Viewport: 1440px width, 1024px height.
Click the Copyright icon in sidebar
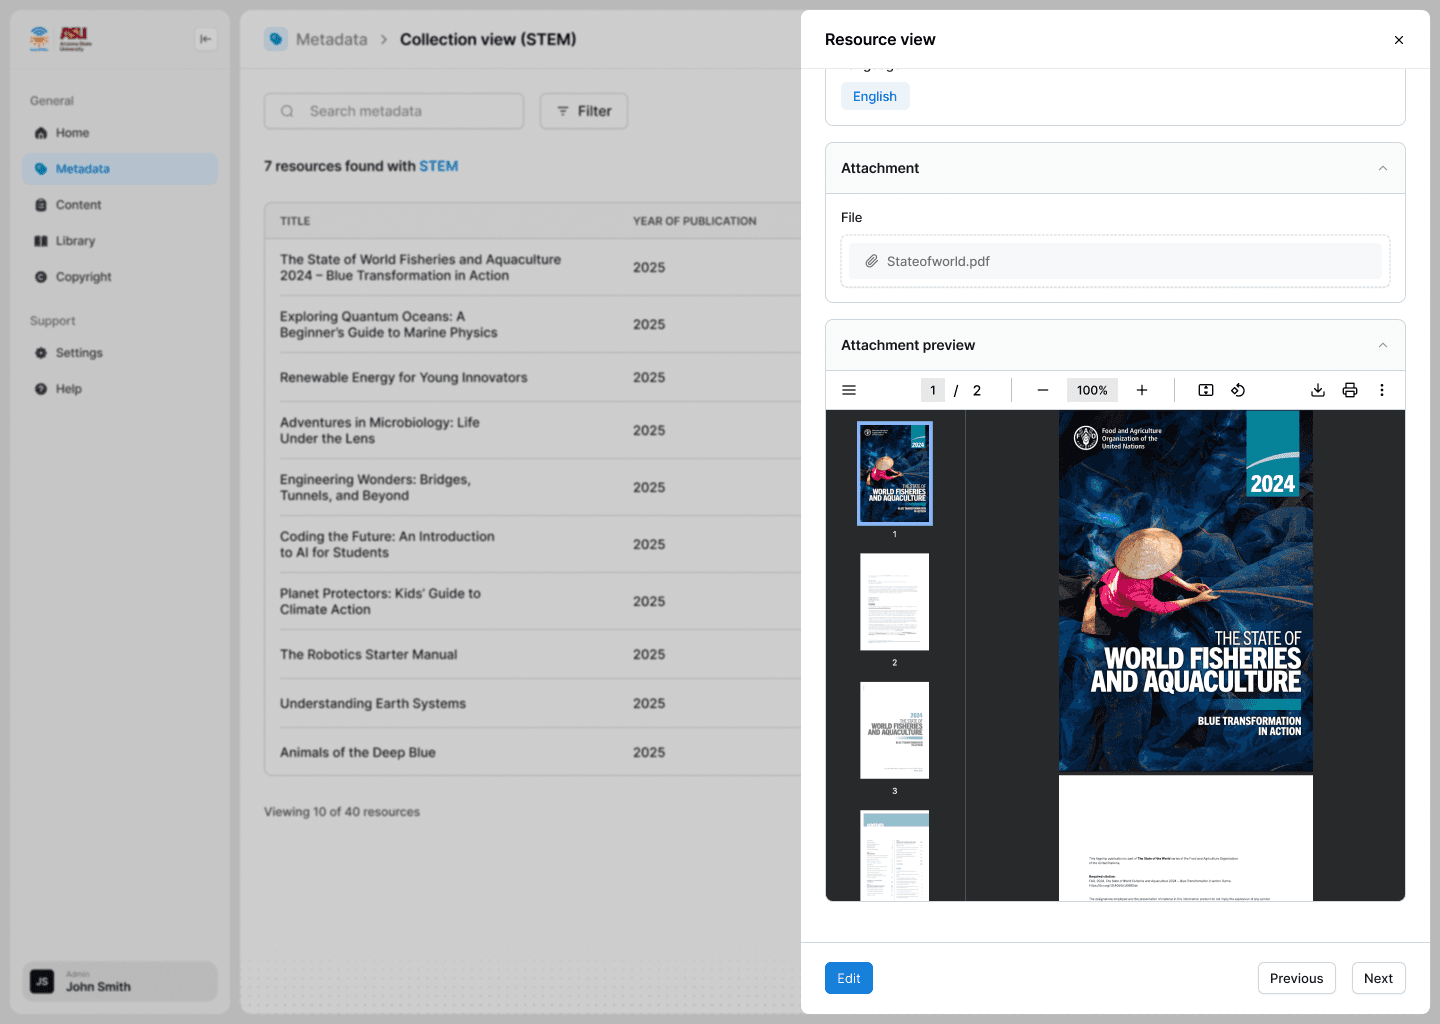pos(41,277)
